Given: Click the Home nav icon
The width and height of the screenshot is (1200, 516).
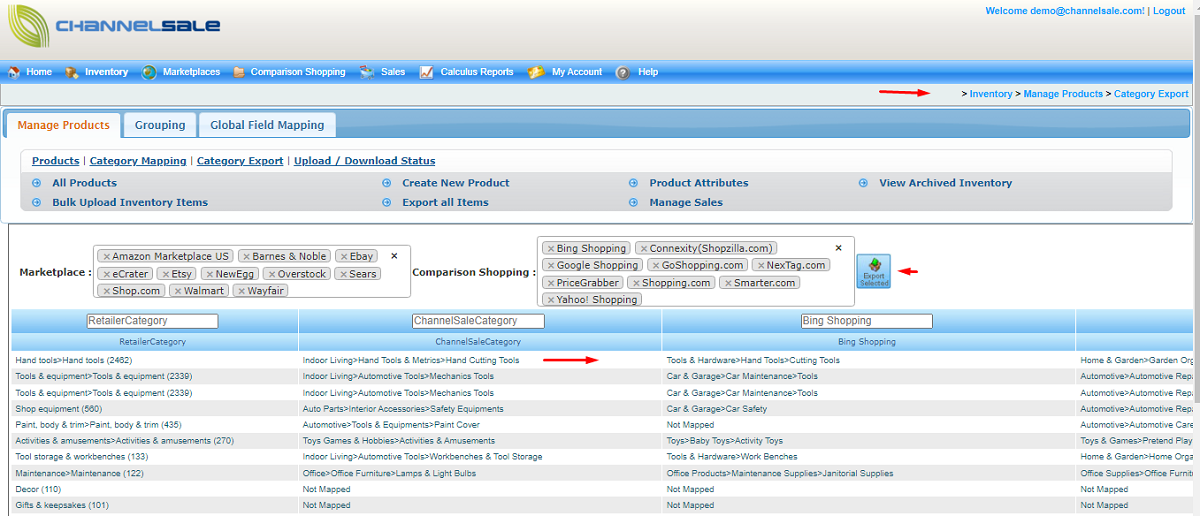Looking at the screenshot, I should click(x=14, y=72).
